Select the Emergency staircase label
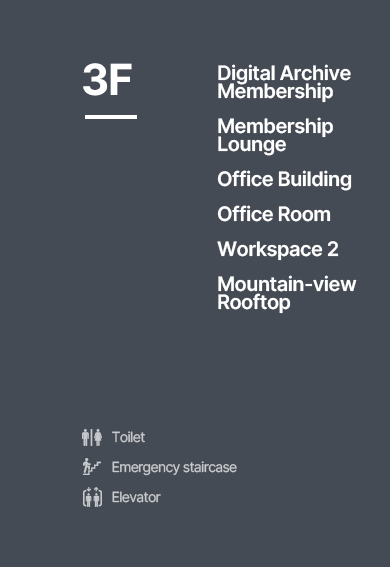Viewport: 390px width, 567px height. (174, 467)
